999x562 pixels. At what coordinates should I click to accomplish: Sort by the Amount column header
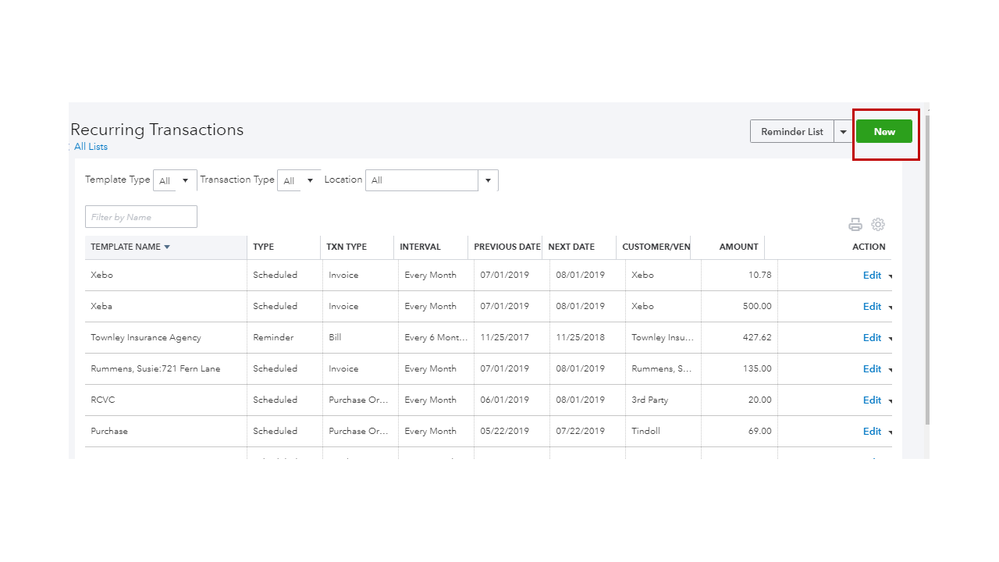click(x=738, y=247)
